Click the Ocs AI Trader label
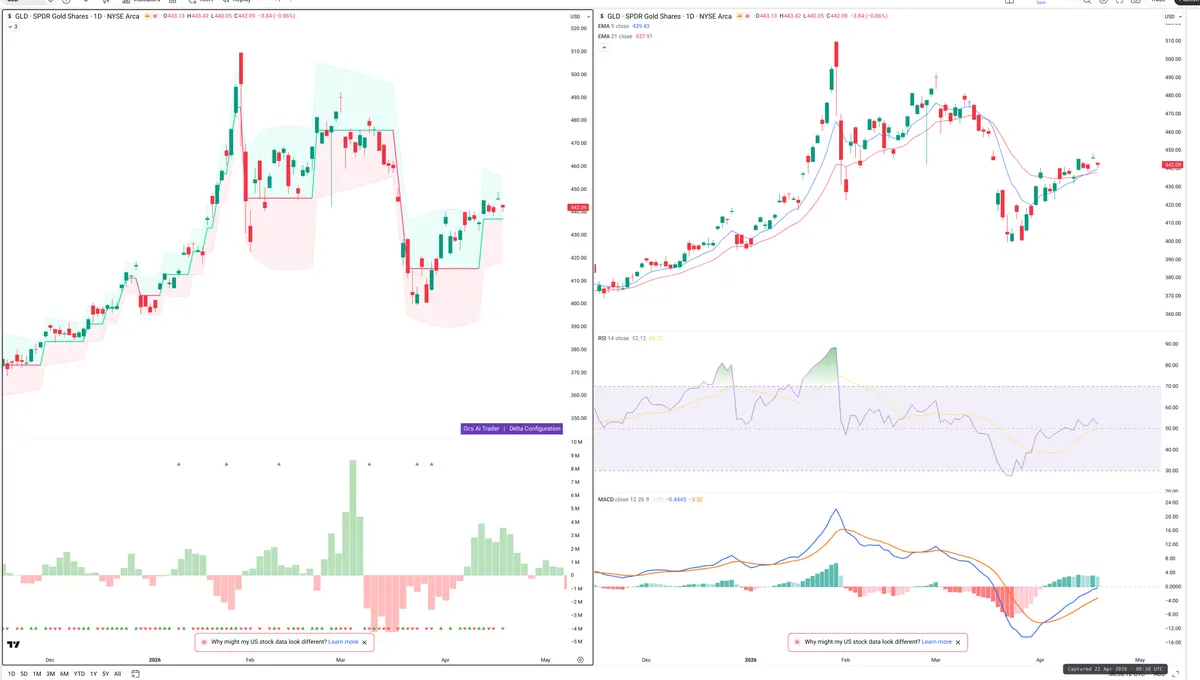The image size is (1200, 680). (480, 428)
